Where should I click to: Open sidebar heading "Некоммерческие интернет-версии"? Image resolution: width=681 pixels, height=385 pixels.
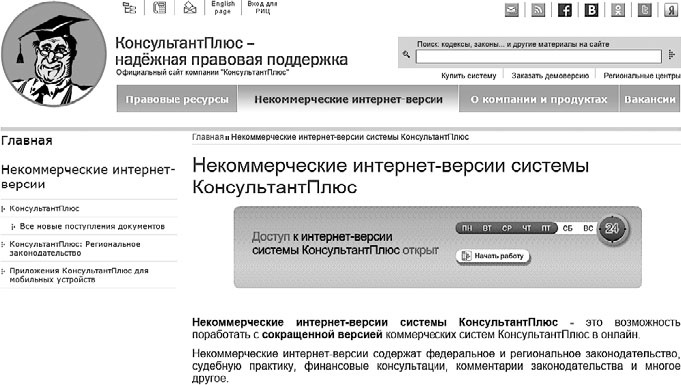click(88, 177)
